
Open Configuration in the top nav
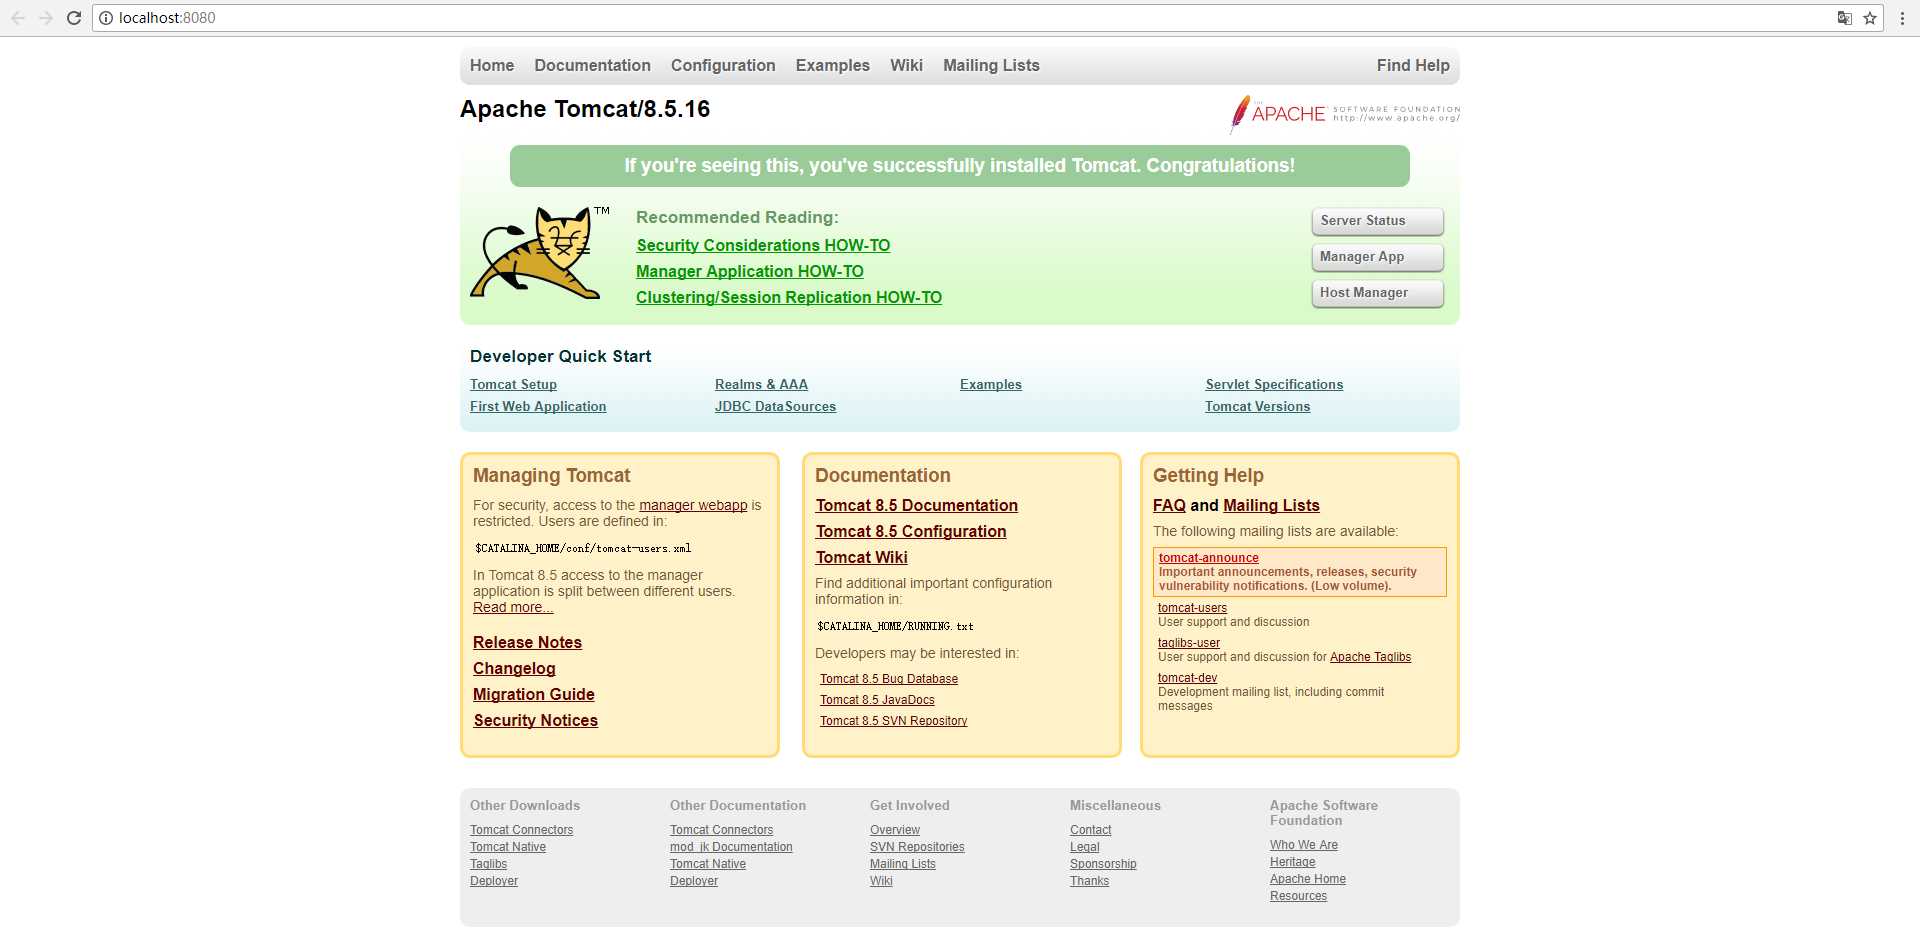[x=723, y=65]
